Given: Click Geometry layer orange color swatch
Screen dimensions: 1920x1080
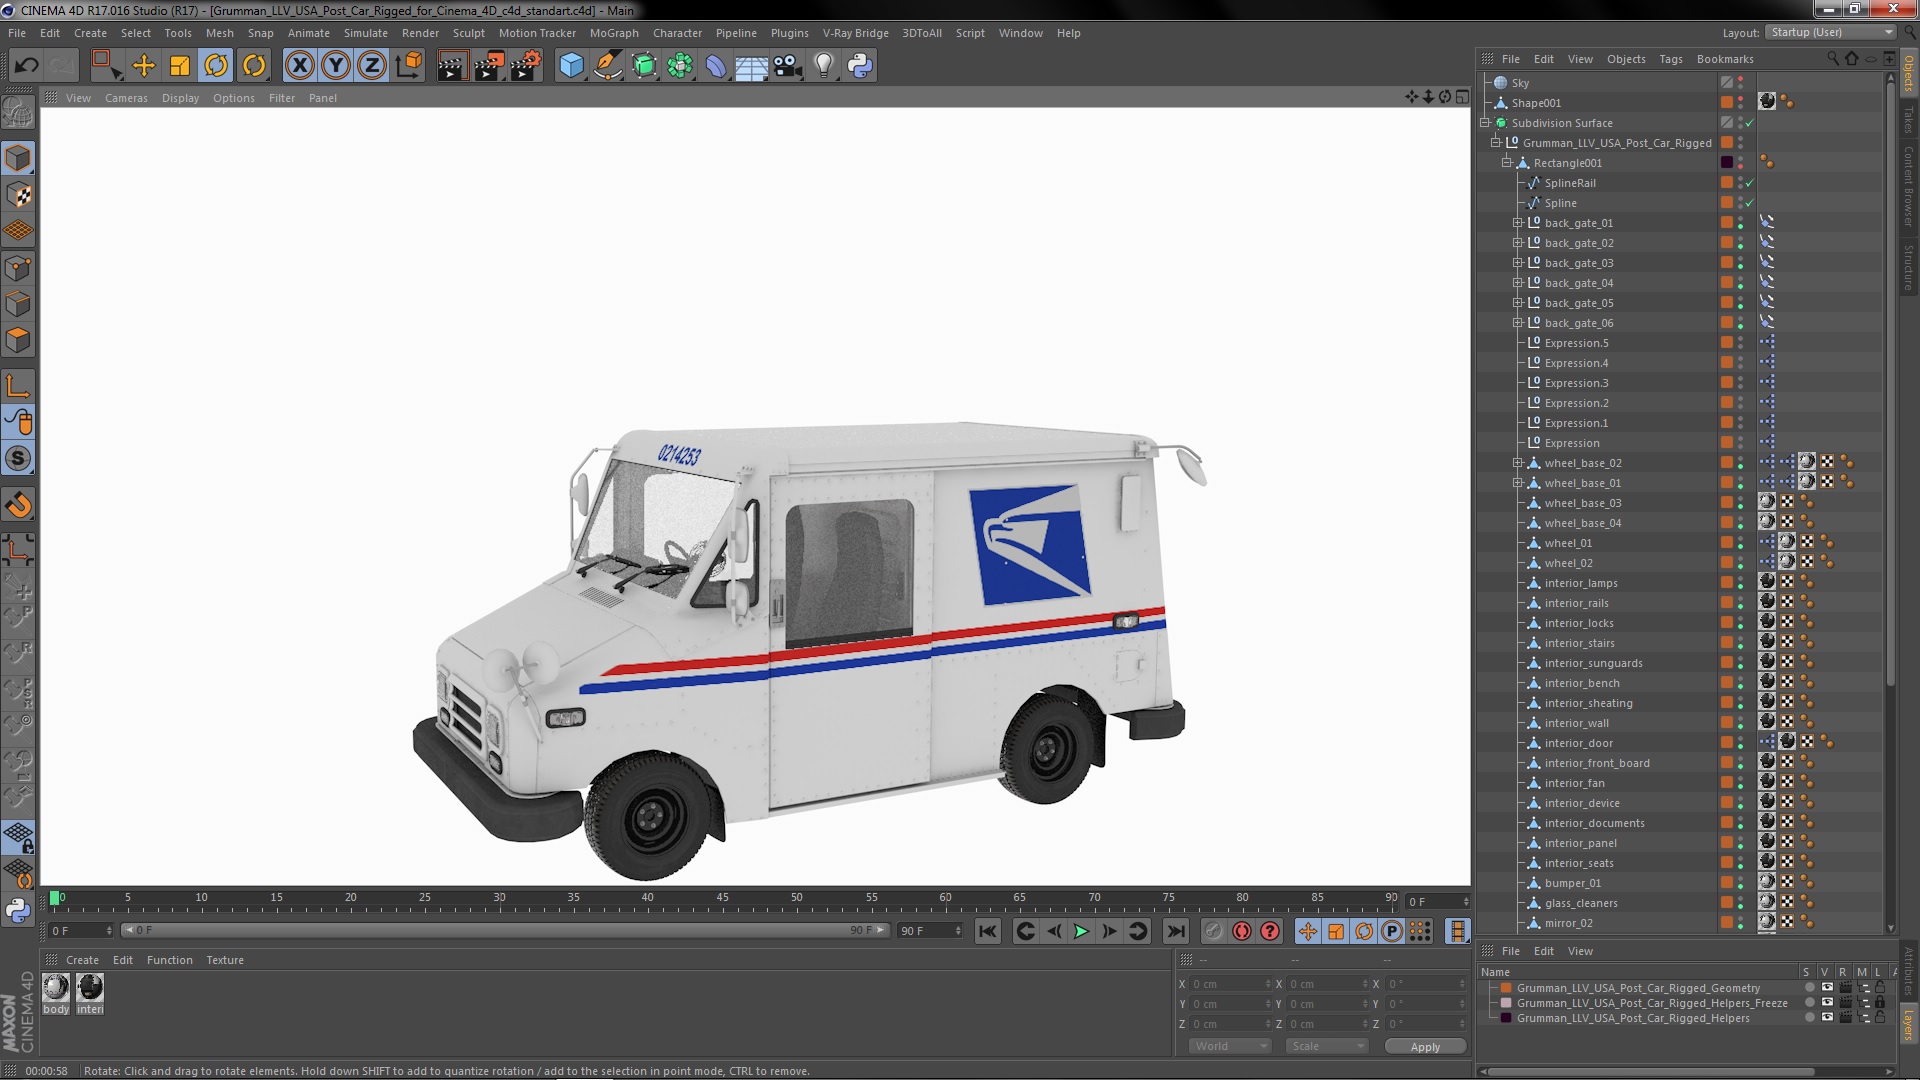Looking at the screenshot, I should click(x=1506, y=988).
